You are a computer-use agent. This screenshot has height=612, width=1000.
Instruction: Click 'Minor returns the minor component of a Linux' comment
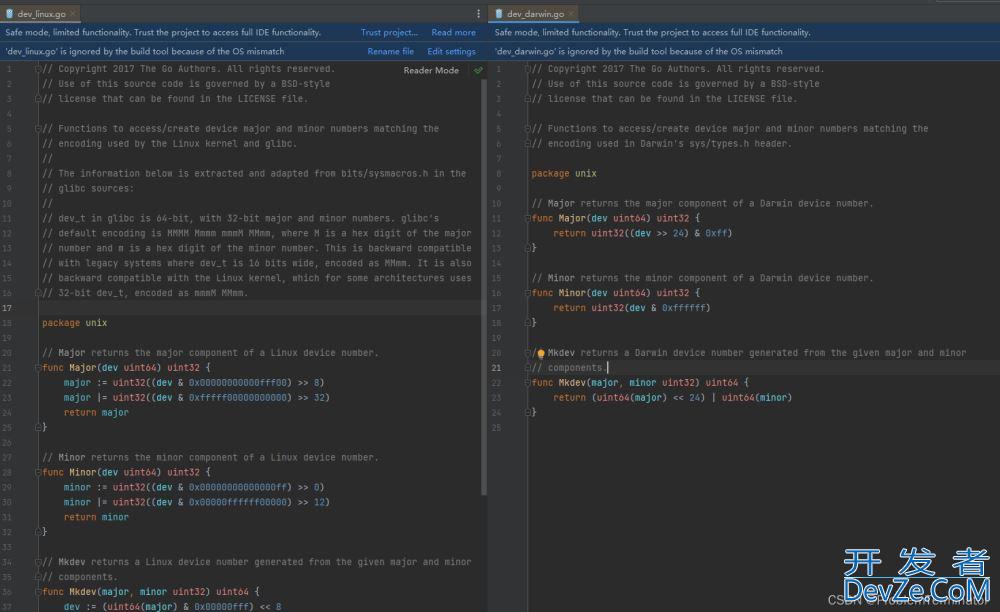(x=210, y=458)
